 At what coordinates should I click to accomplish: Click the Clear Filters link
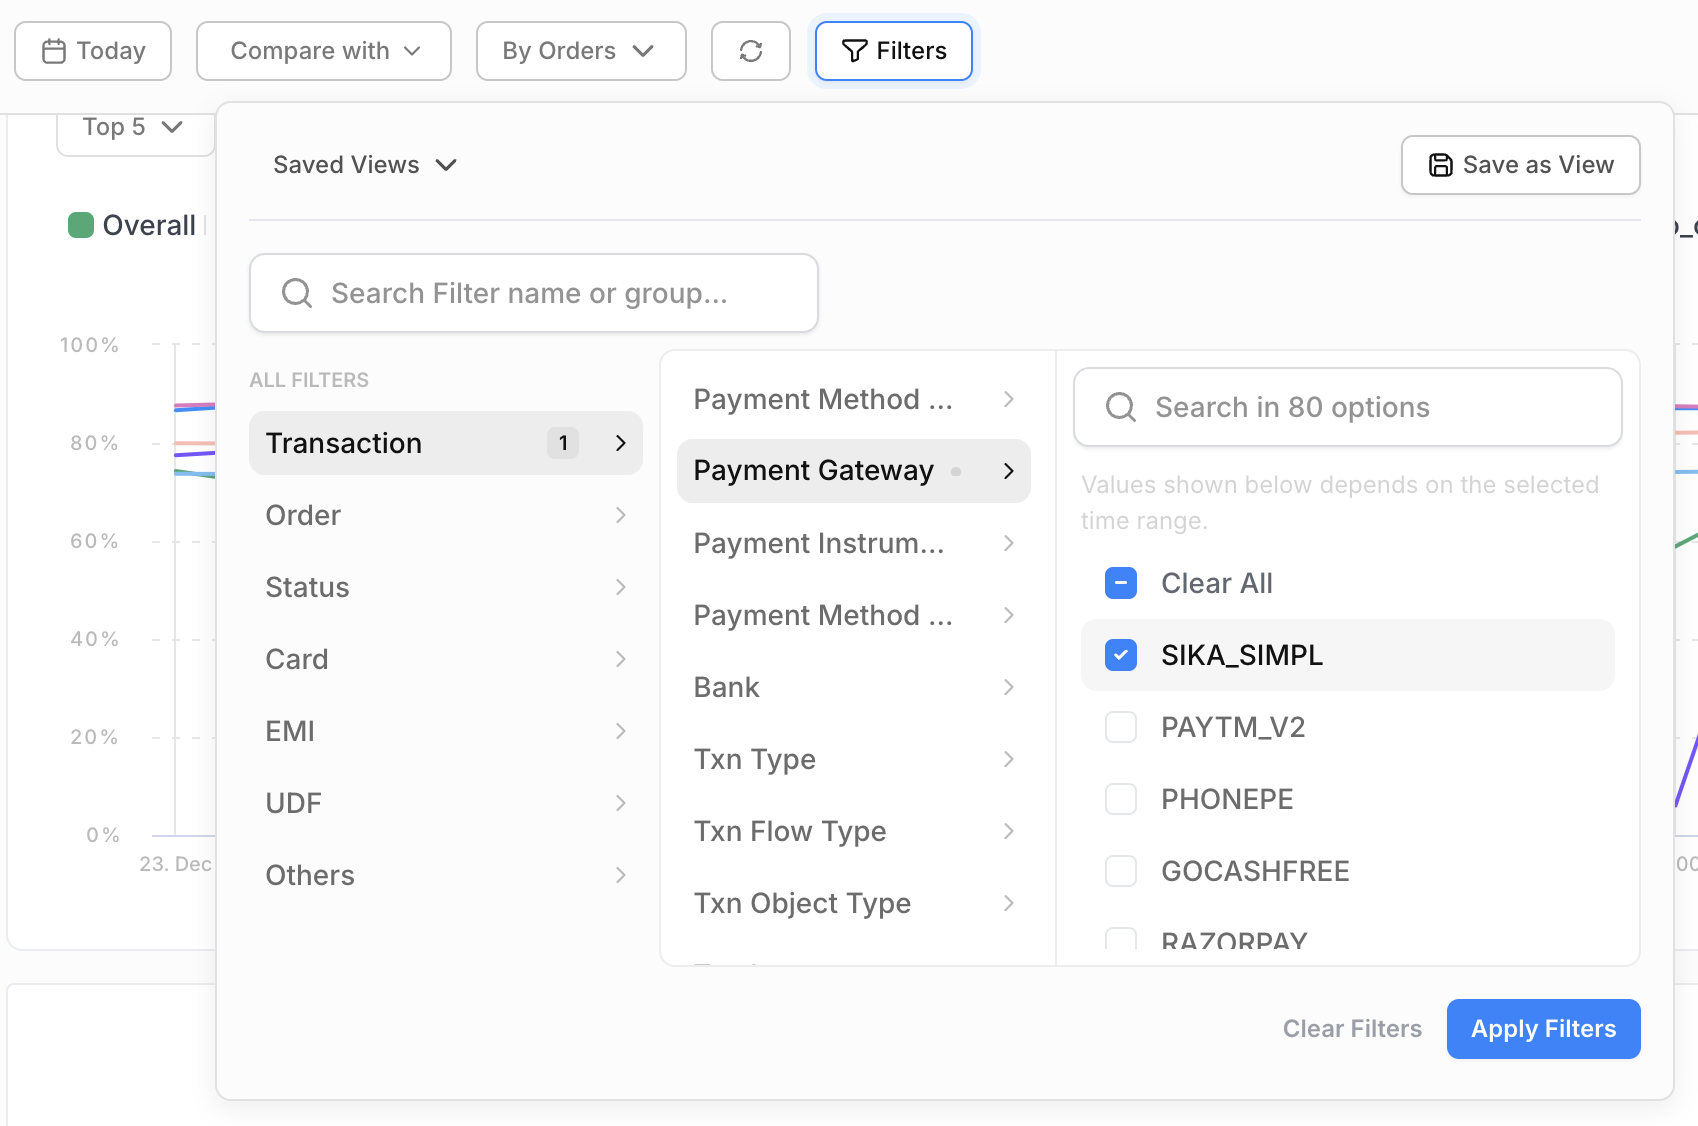(1352, 1029)
